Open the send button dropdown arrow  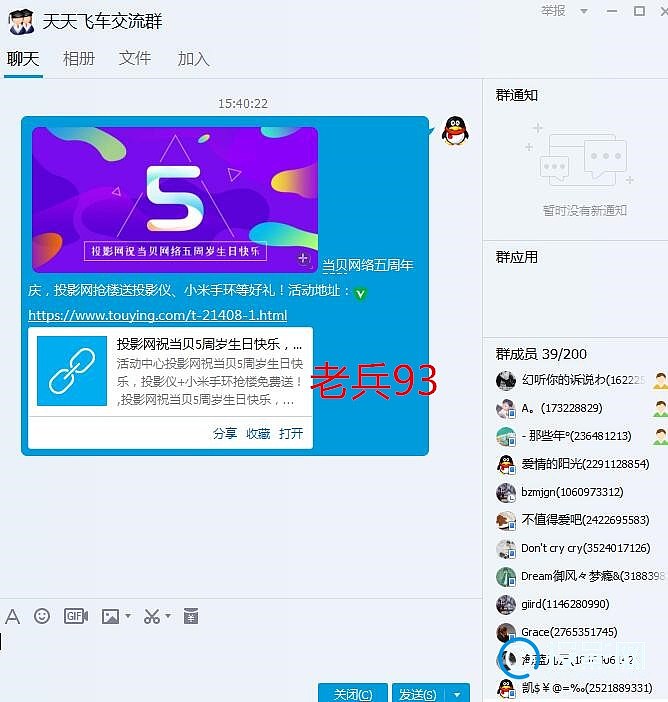458,694
